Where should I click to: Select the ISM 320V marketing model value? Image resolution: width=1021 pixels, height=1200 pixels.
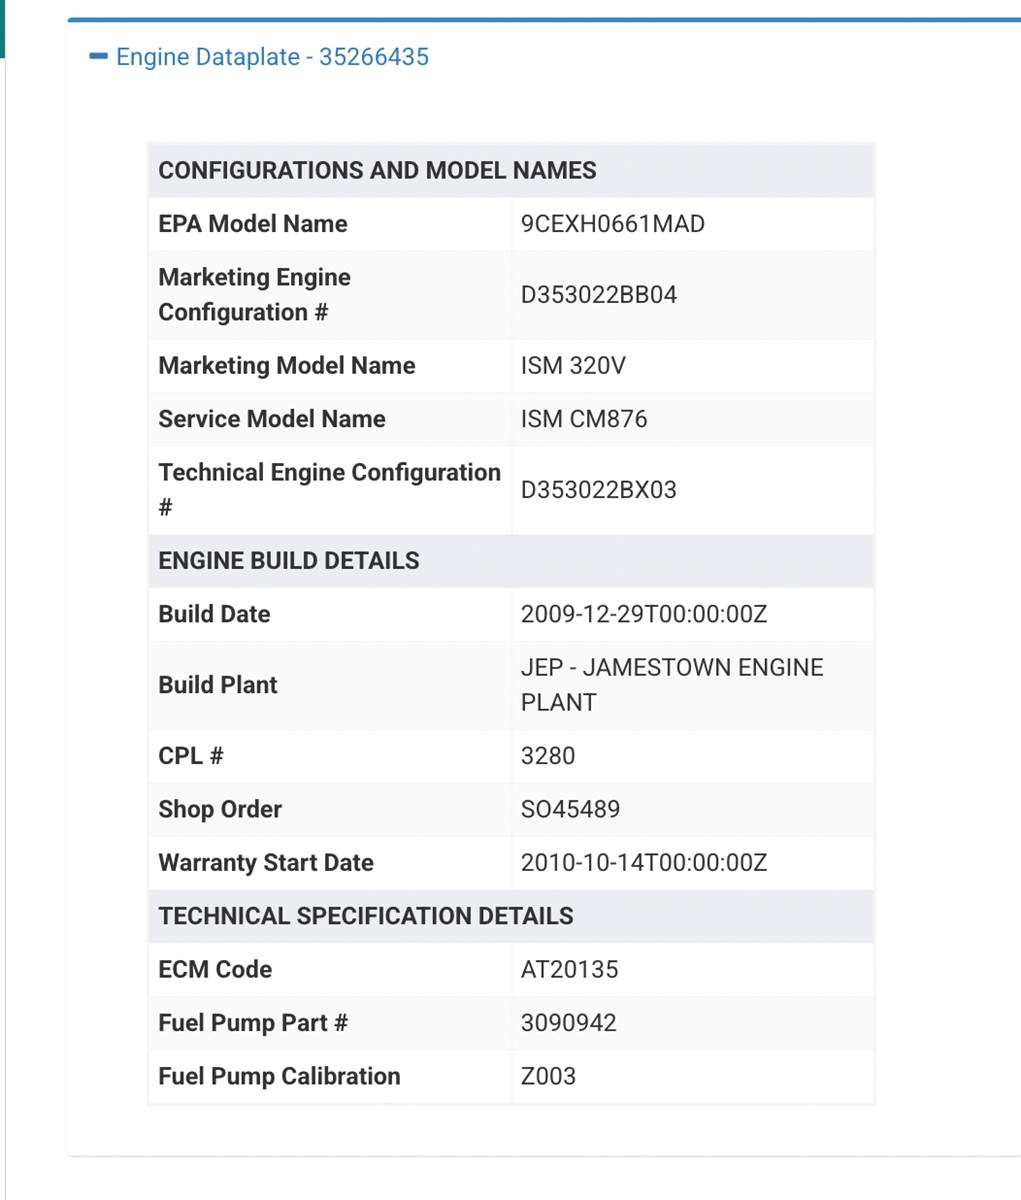tap(573, 366)
